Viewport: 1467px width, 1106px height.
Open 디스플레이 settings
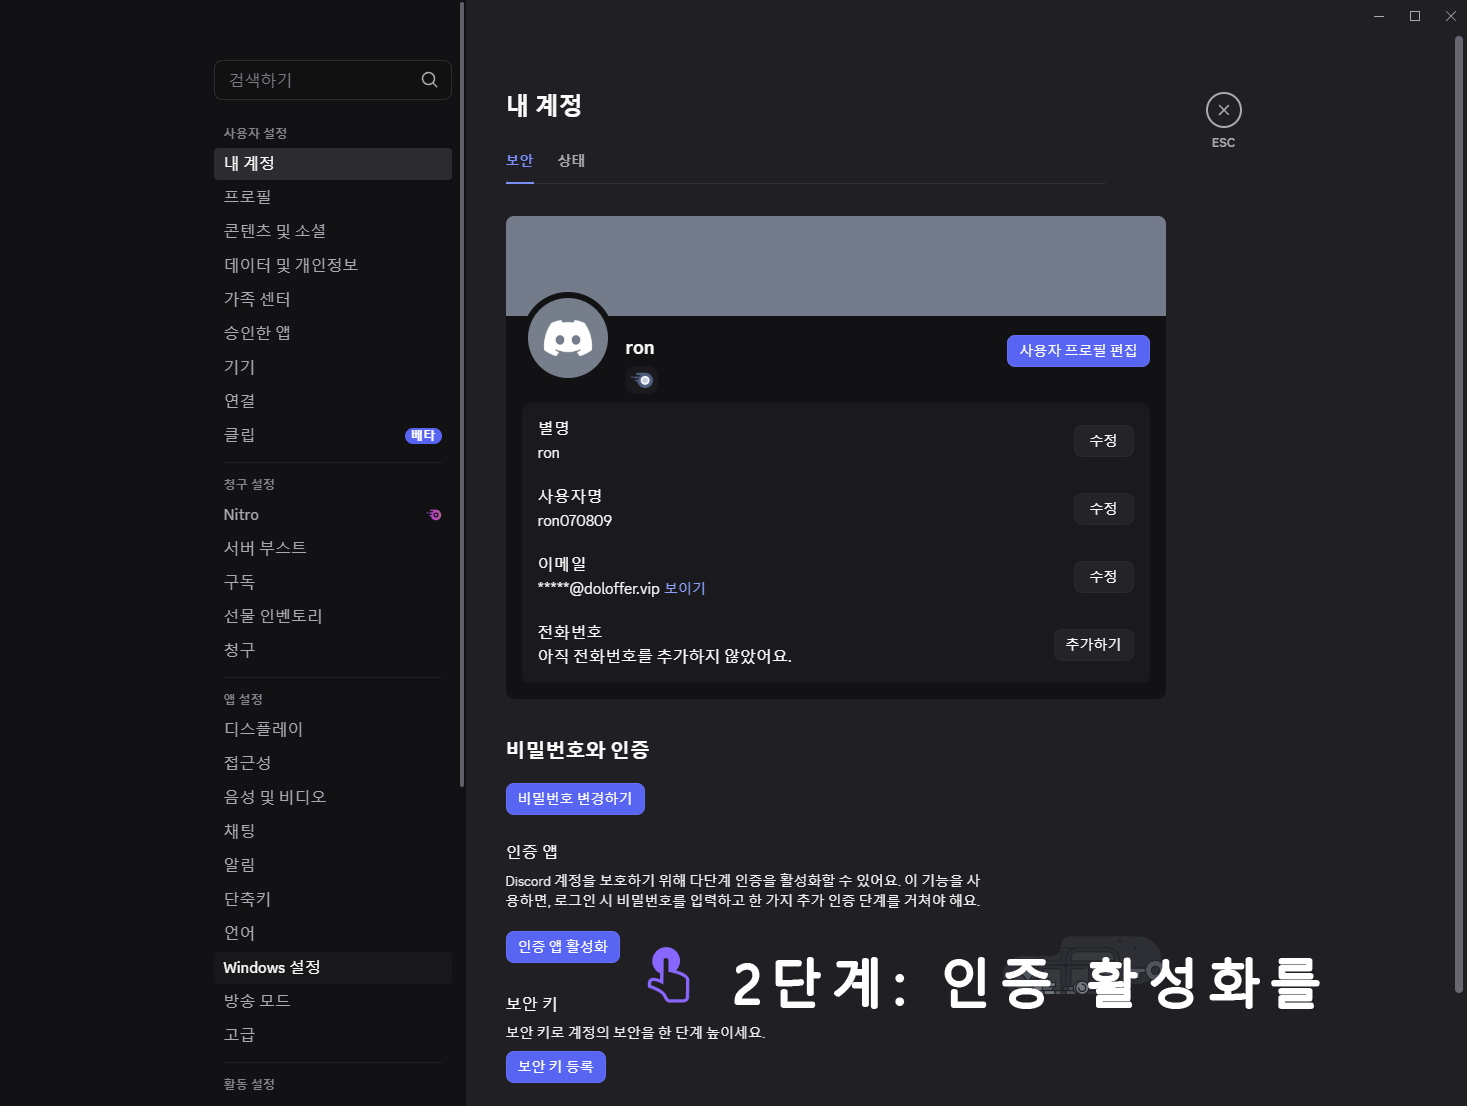pyautogui.click(x=333, y=729)
